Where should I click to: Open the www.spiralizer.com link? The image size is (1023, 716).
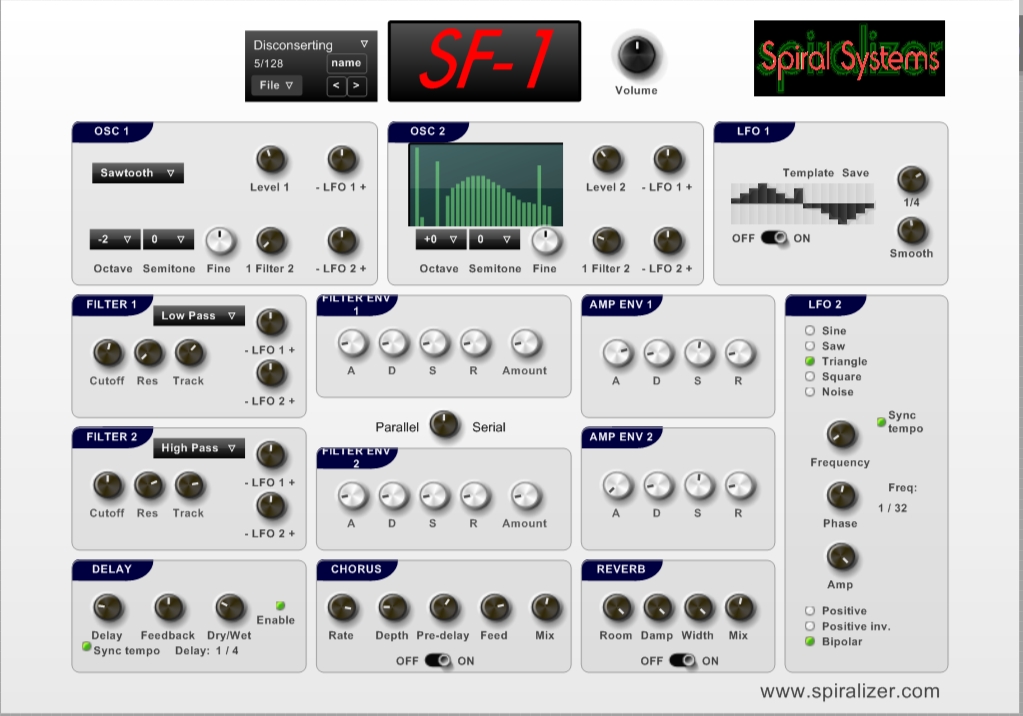tap(849, 691)
